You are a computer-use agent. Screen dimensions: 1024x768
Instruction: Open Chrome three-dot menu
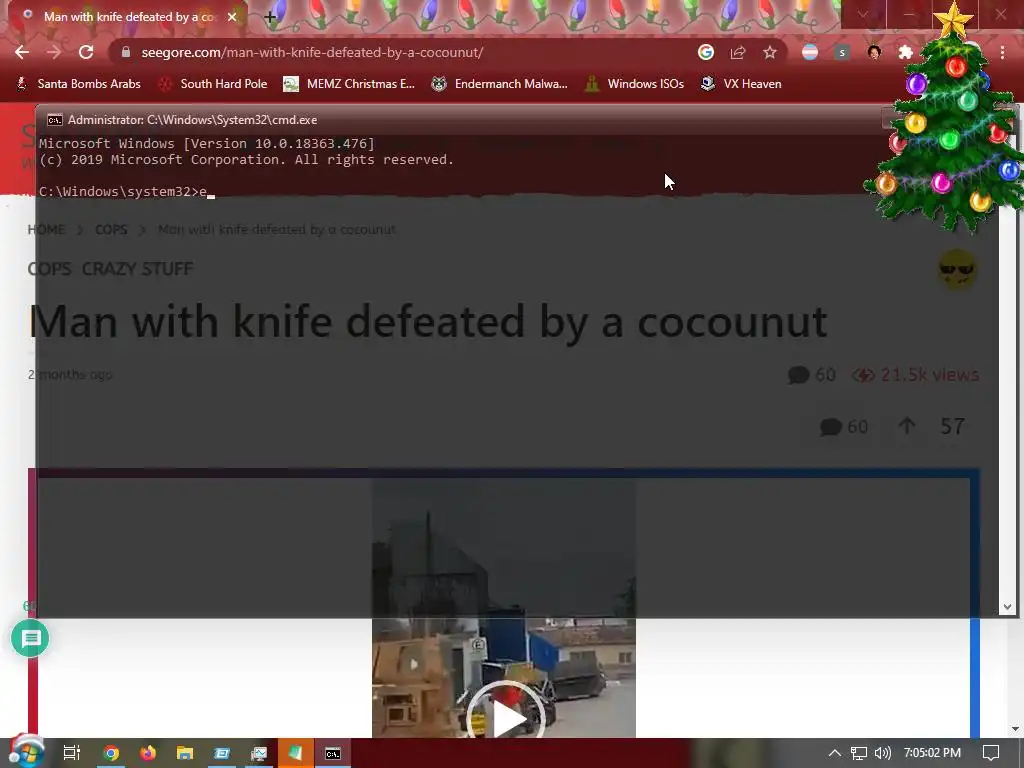pyautogui.click(x=1002, y=52)
